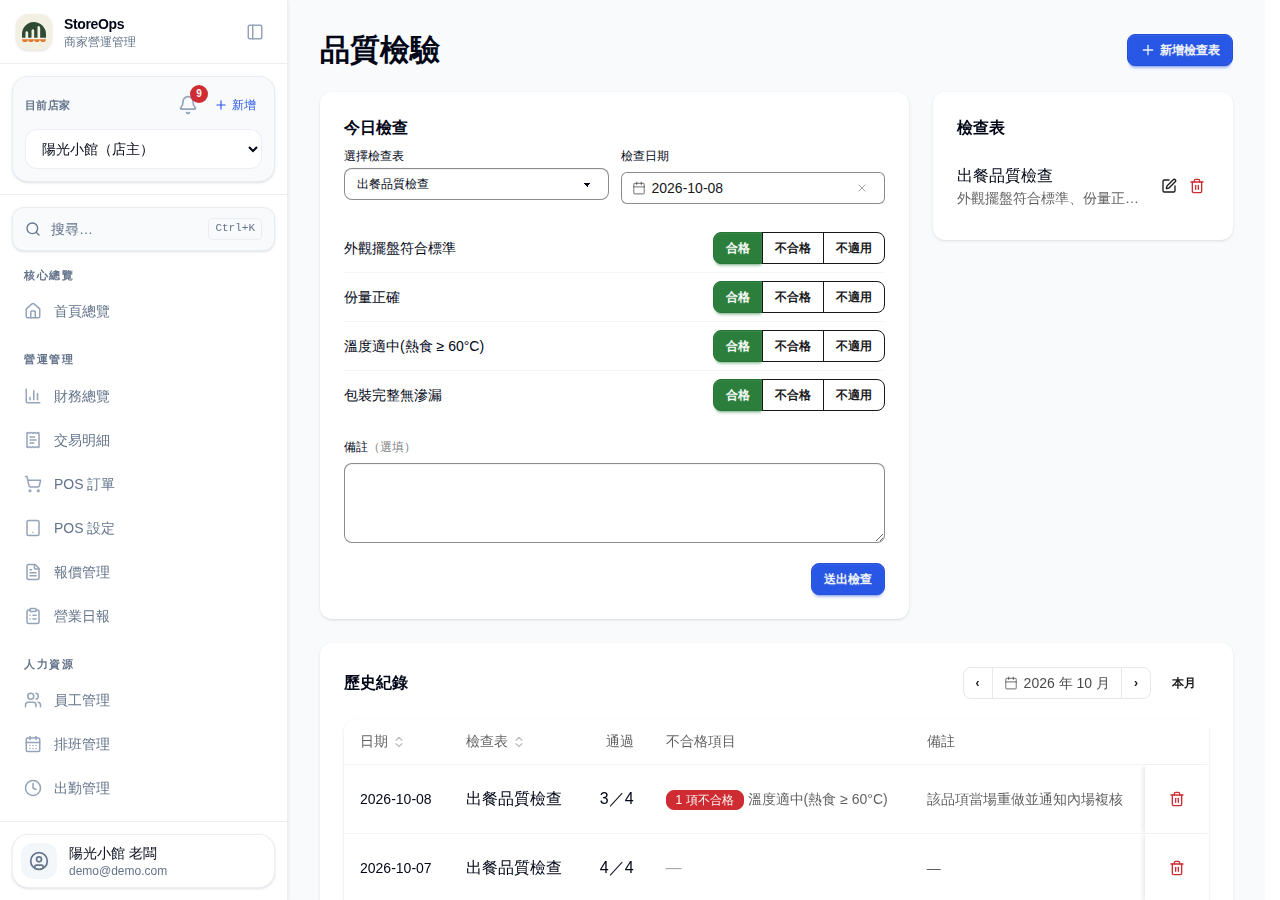
Task: Click the 3／4 pass count
Action: click(617, 799)
